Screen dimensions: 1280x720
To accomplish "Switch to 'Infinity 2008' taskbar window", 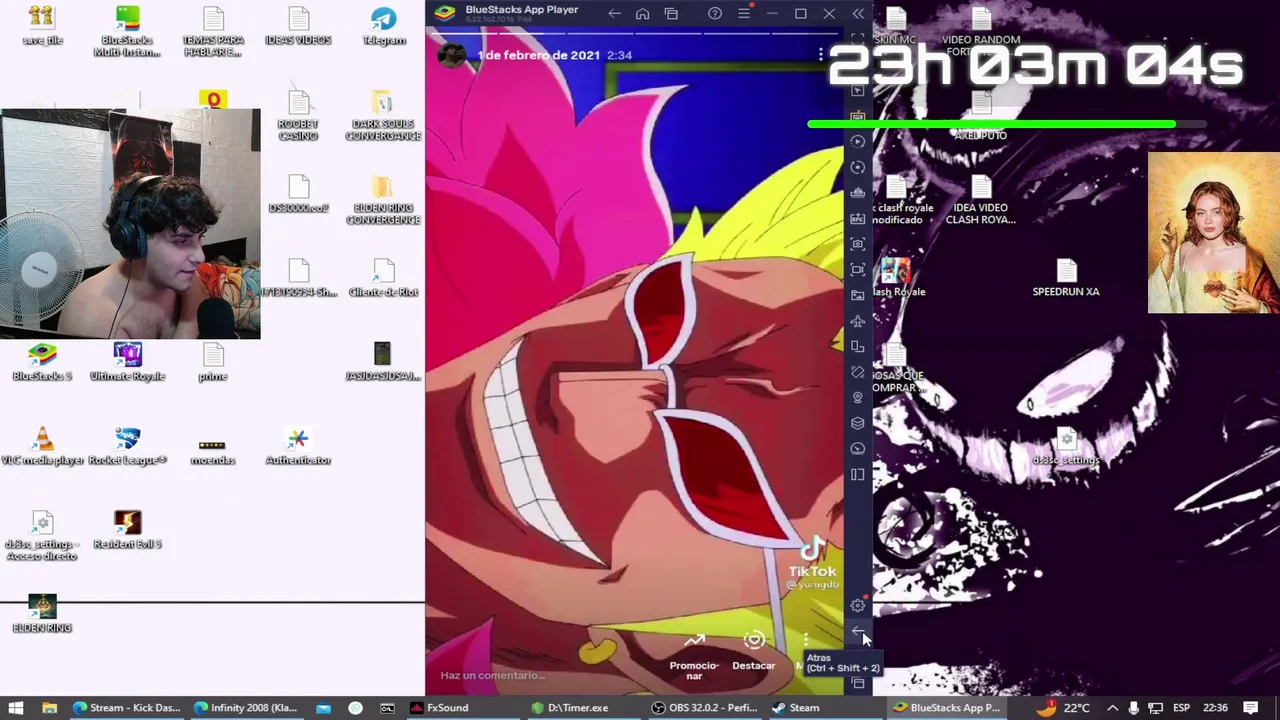I will (x=246, y=708).
